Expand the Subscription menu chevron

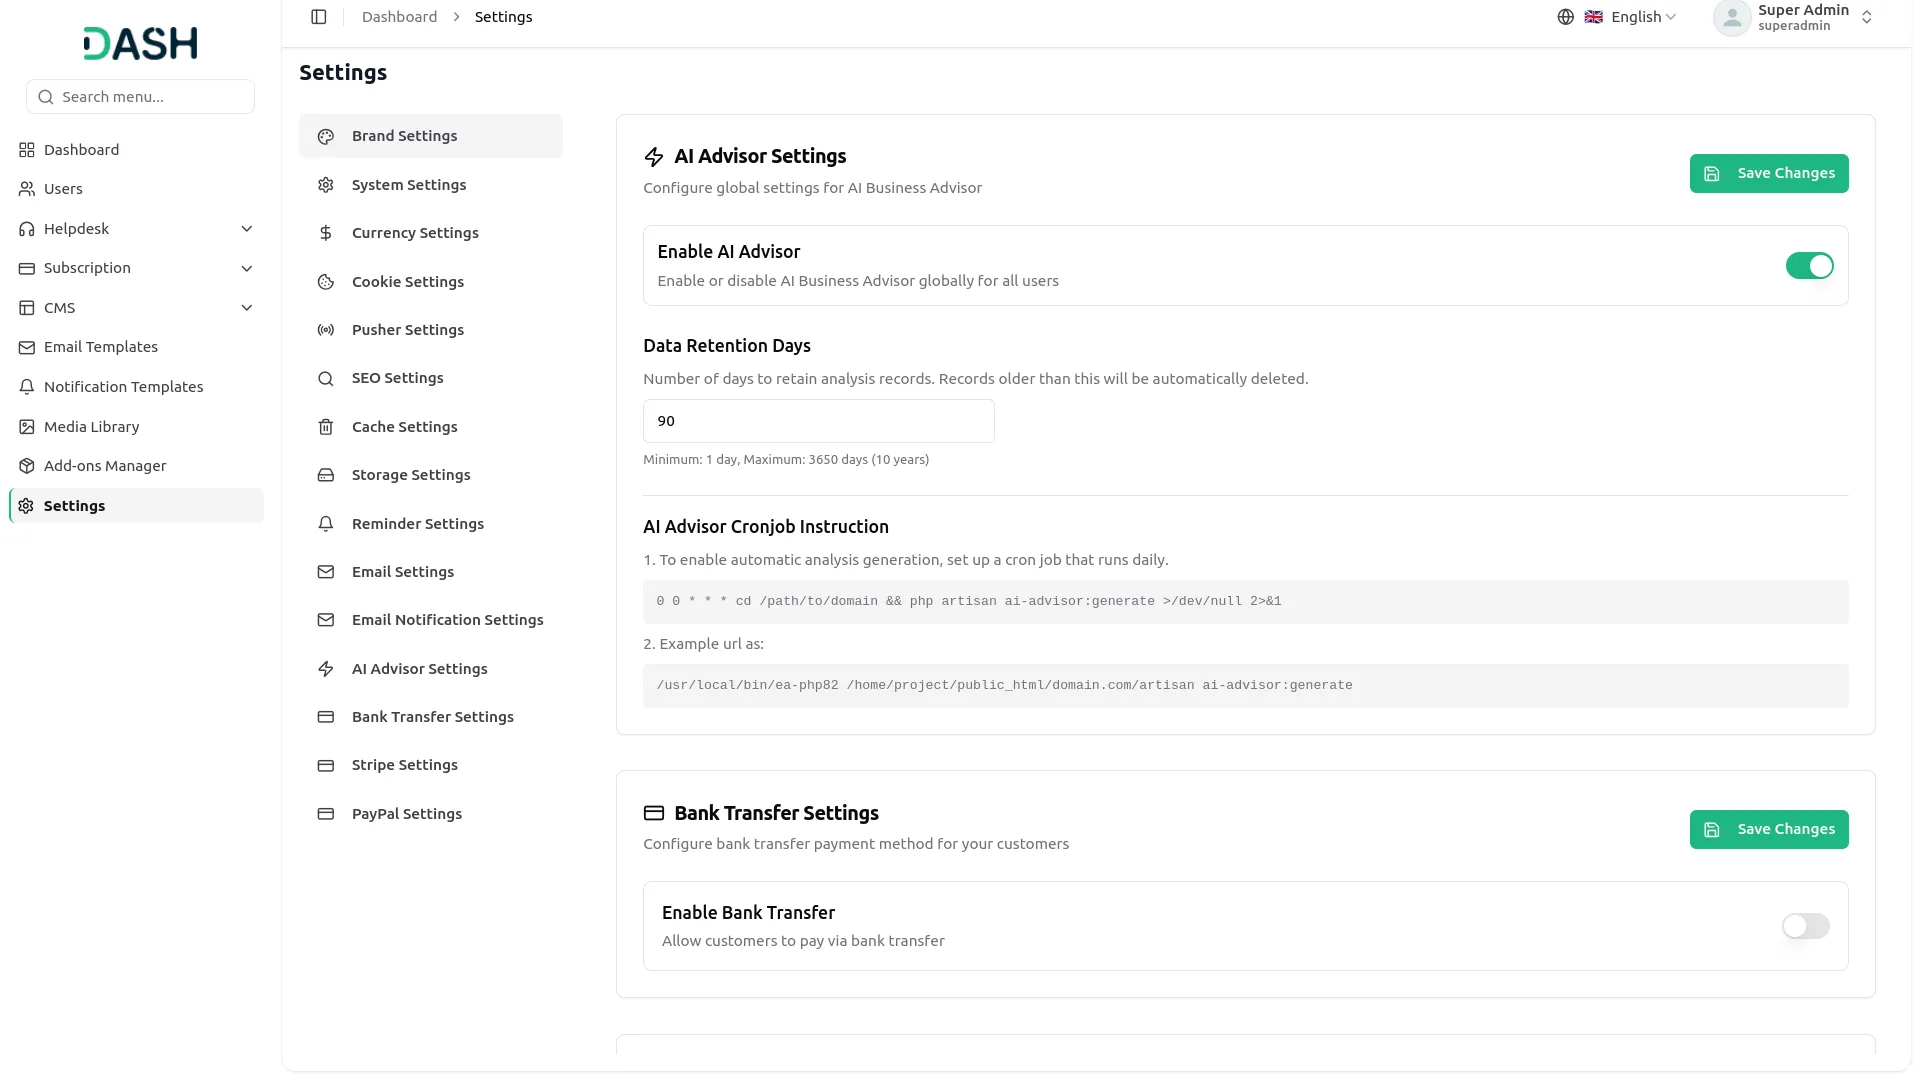pyautogui.click(x=247, y=268)
